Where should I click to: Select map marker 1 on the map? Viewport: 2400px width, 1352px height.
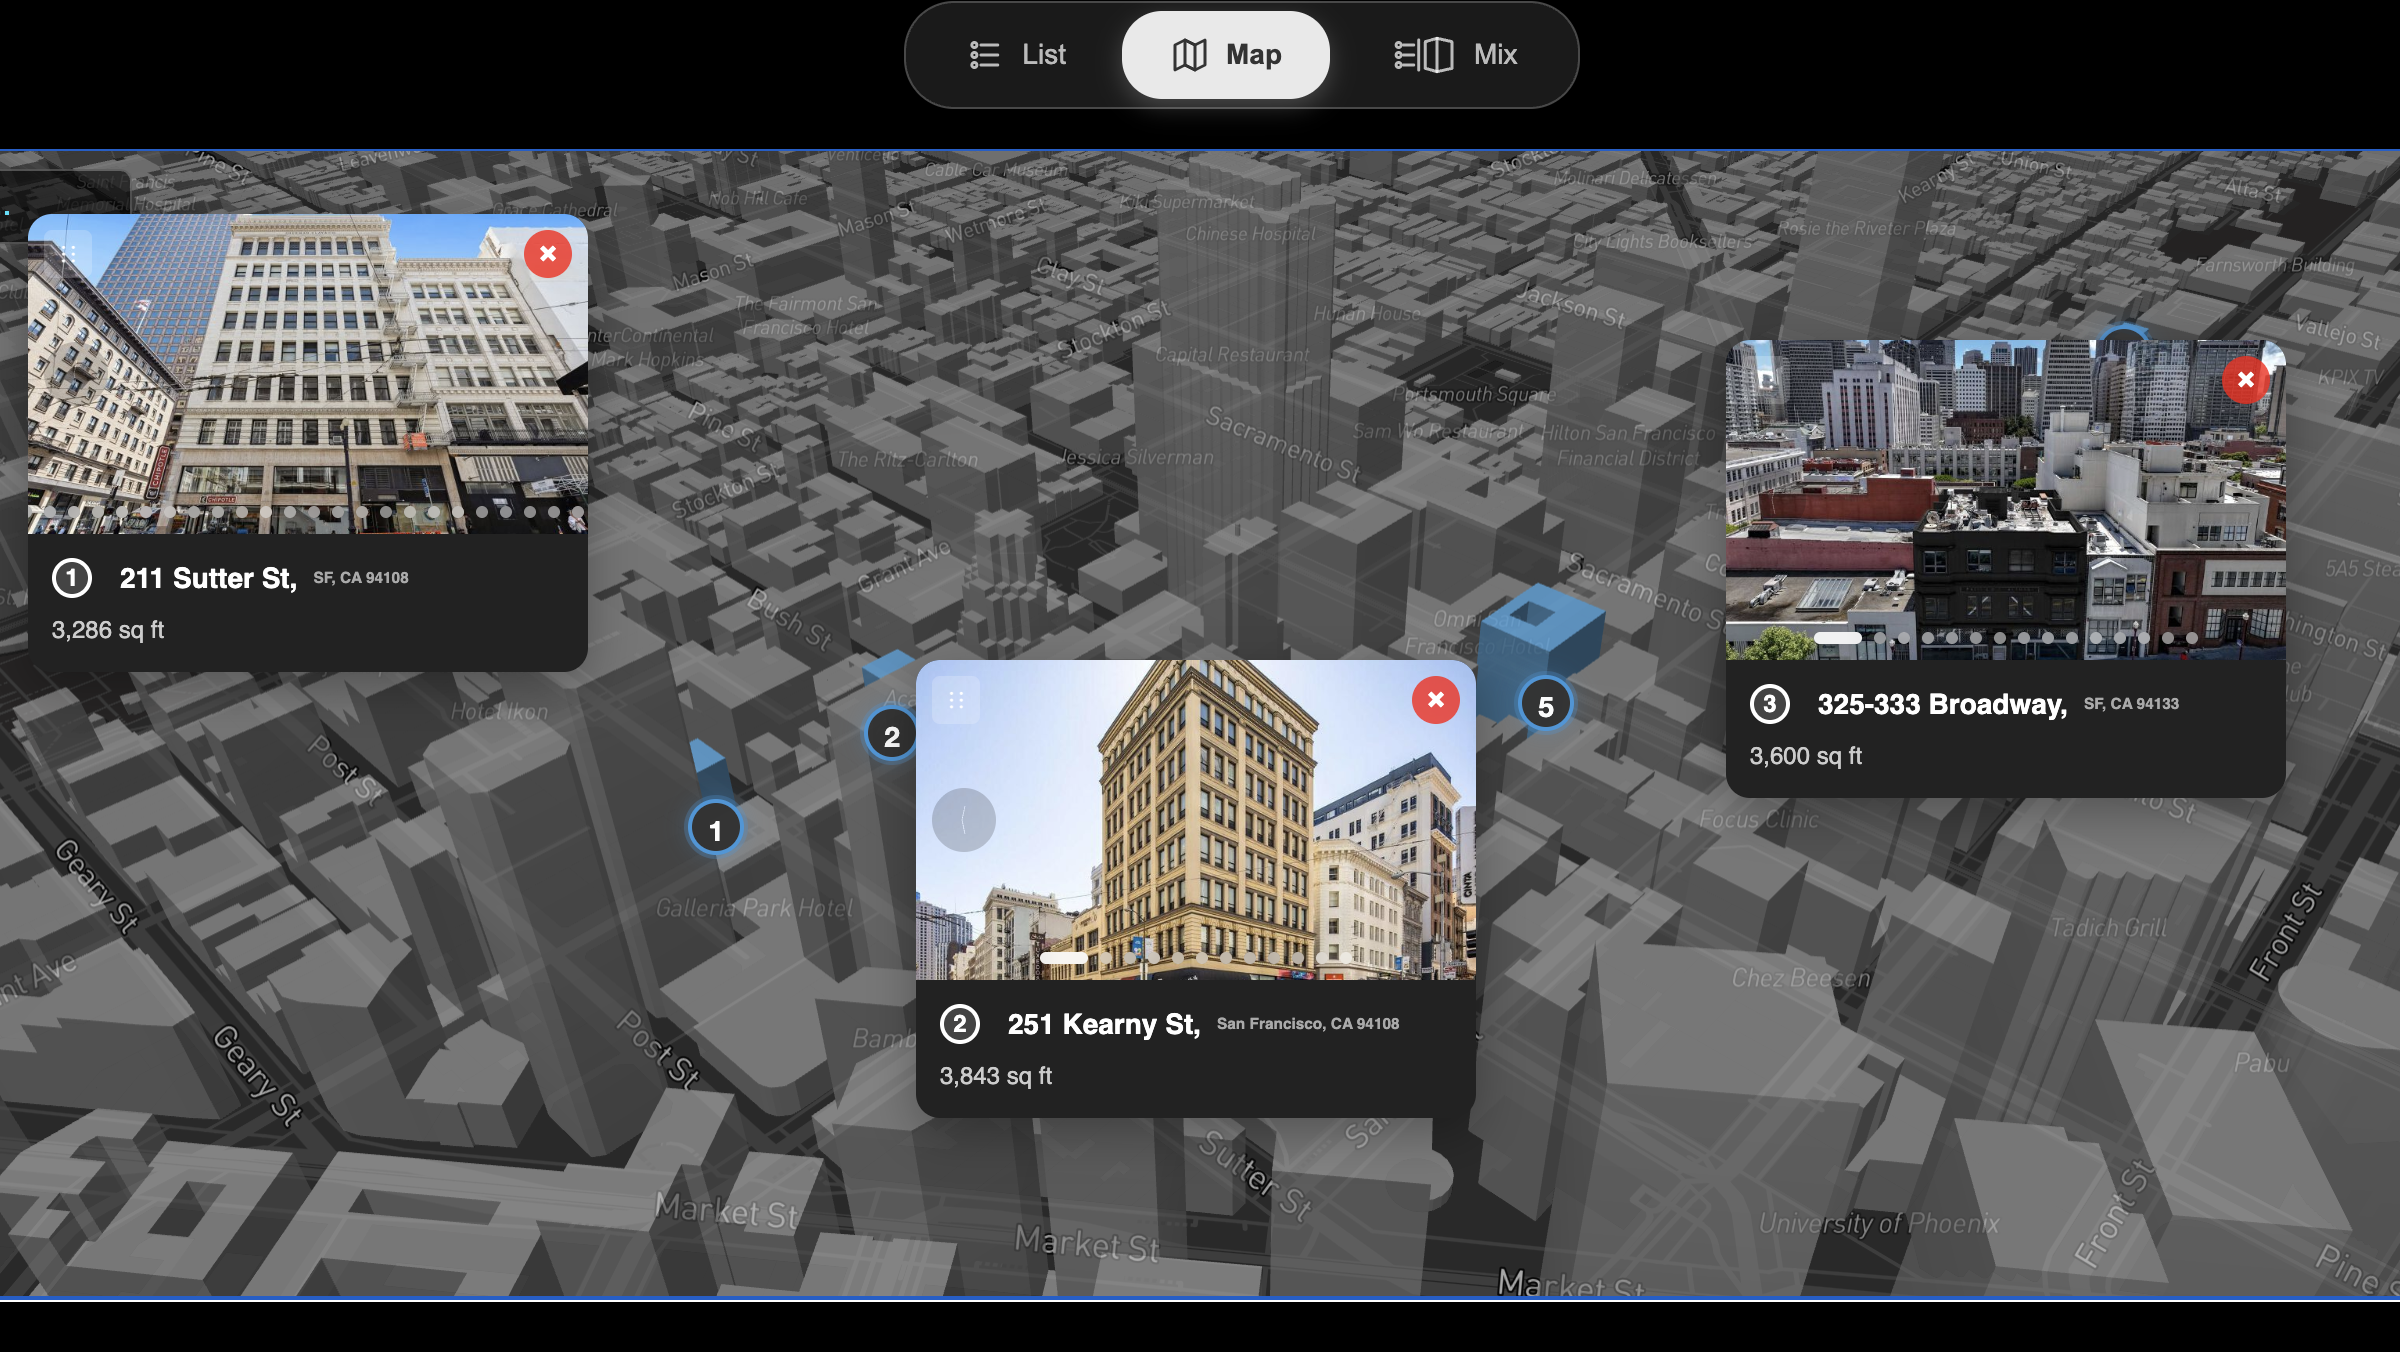coord(714,827)
